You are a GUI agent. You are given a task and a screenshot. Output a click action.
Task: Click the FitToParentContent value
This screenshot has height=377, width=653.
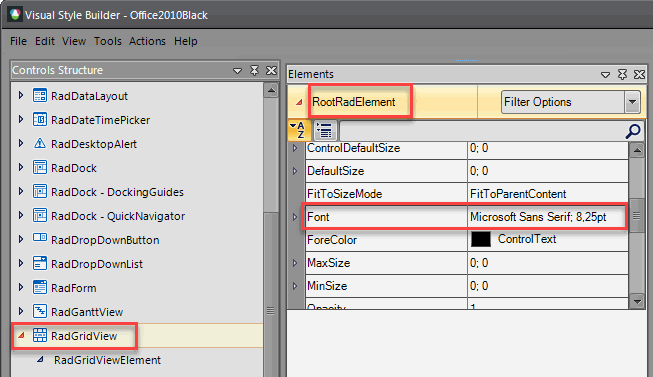coord(518,194)
